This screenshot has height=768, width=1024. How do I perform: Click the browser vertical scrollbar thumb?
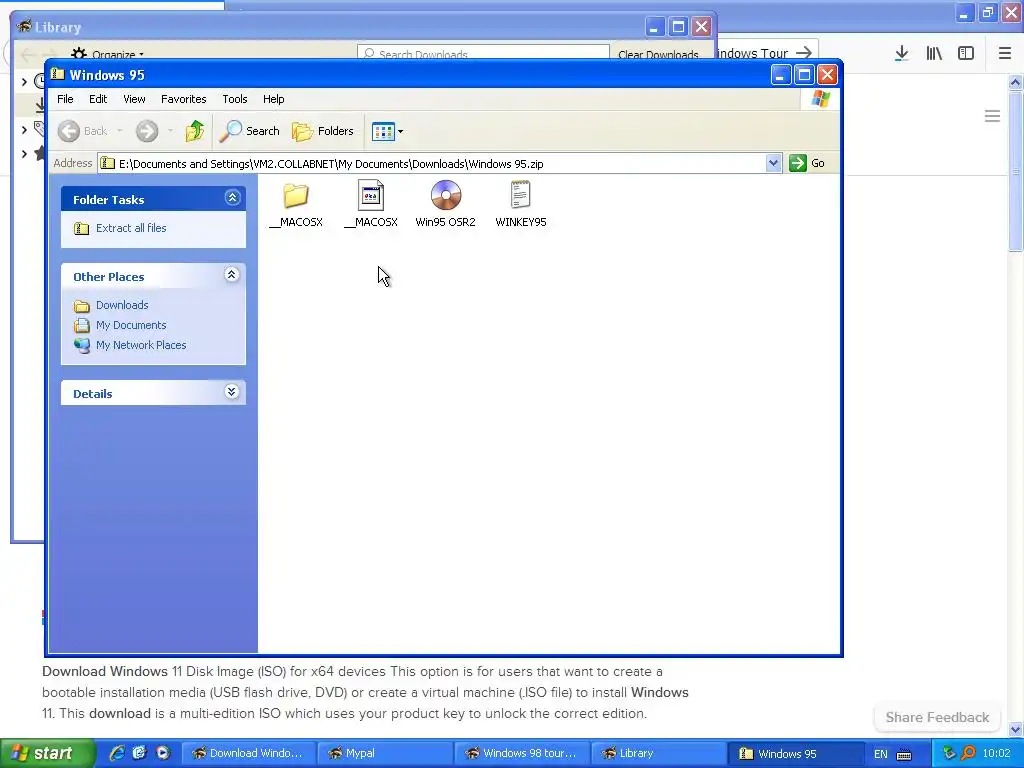1016,171
